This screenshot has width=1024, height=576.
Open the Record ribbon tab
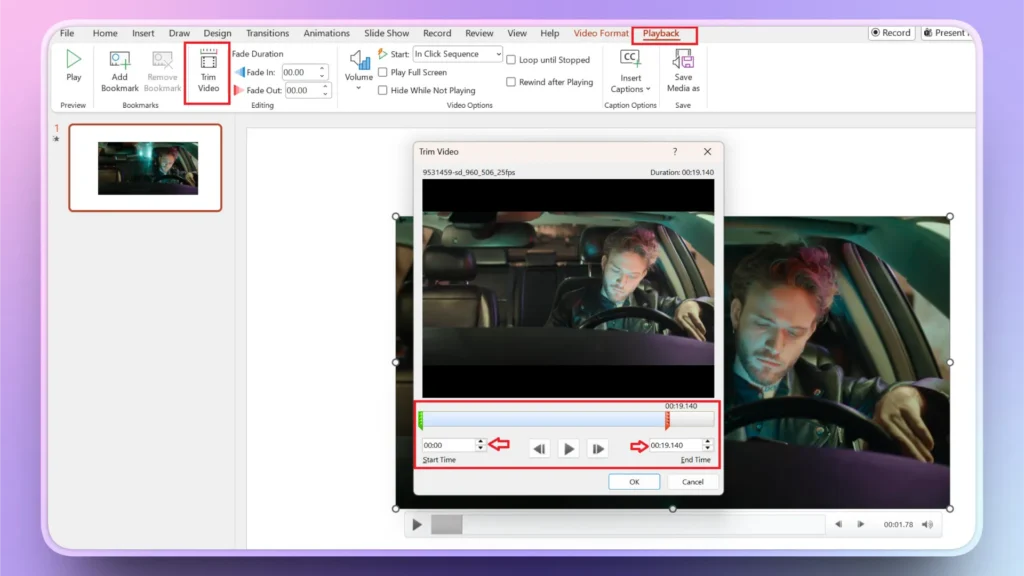437,33
